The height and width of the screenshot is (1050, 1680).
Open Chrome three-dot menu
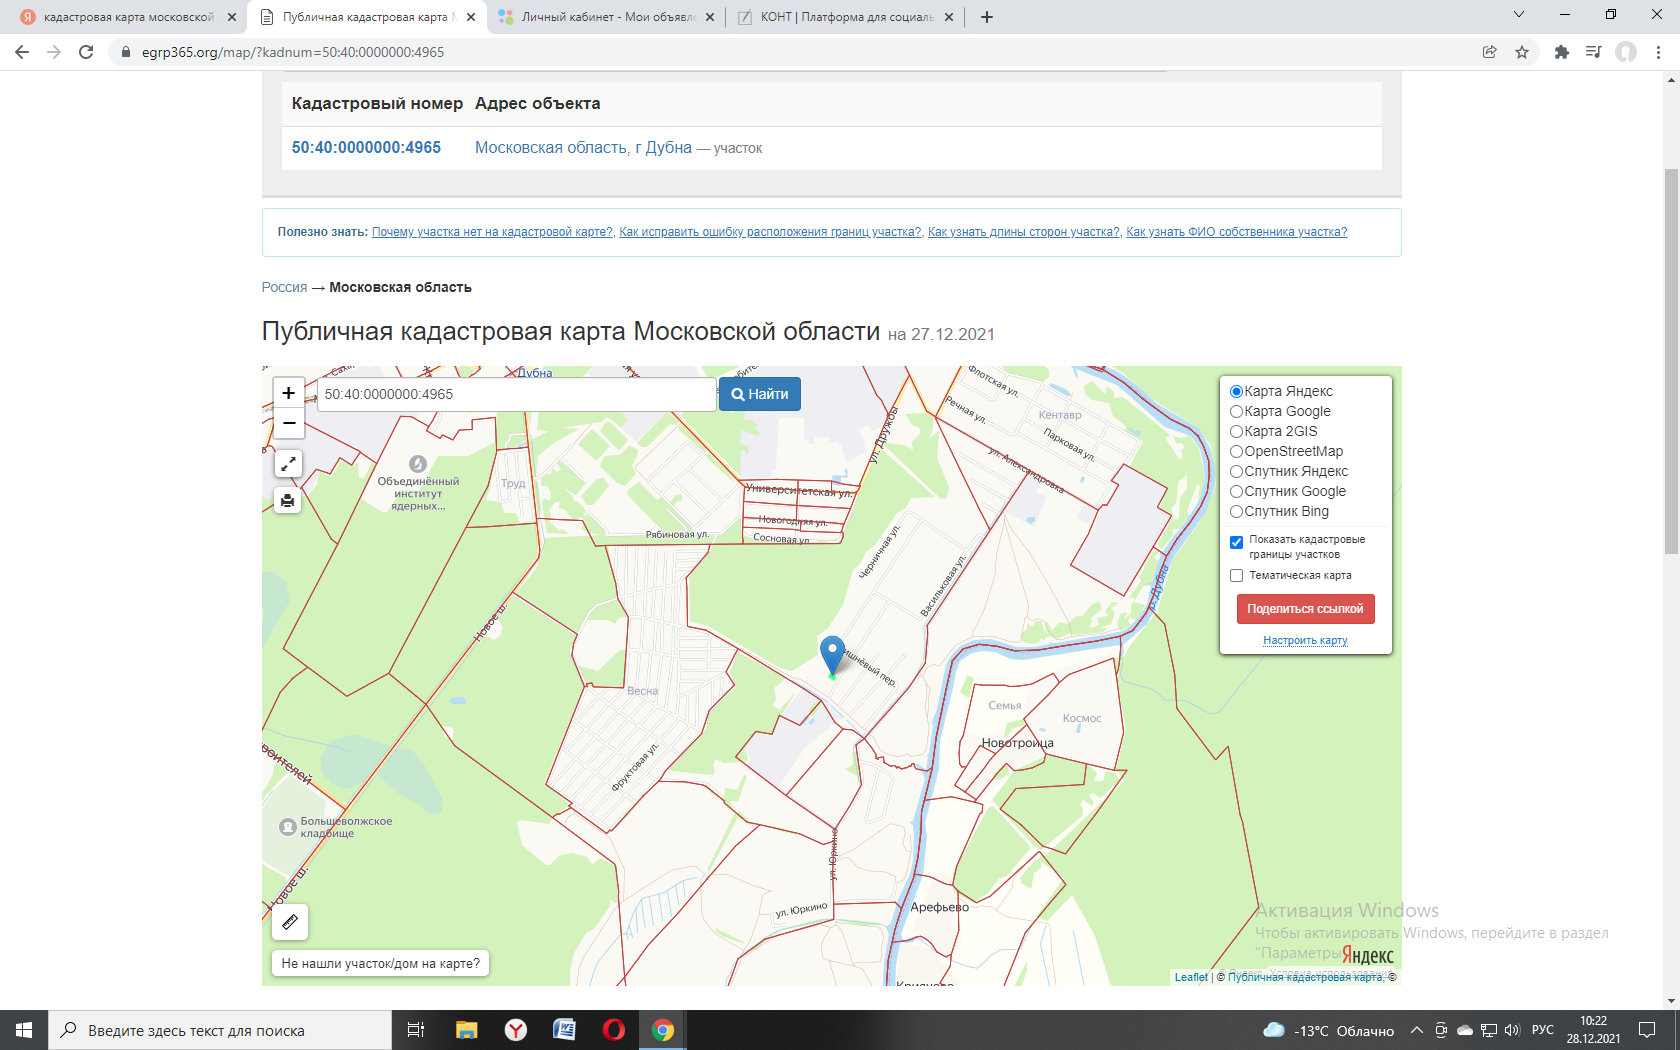[1658, 52]
